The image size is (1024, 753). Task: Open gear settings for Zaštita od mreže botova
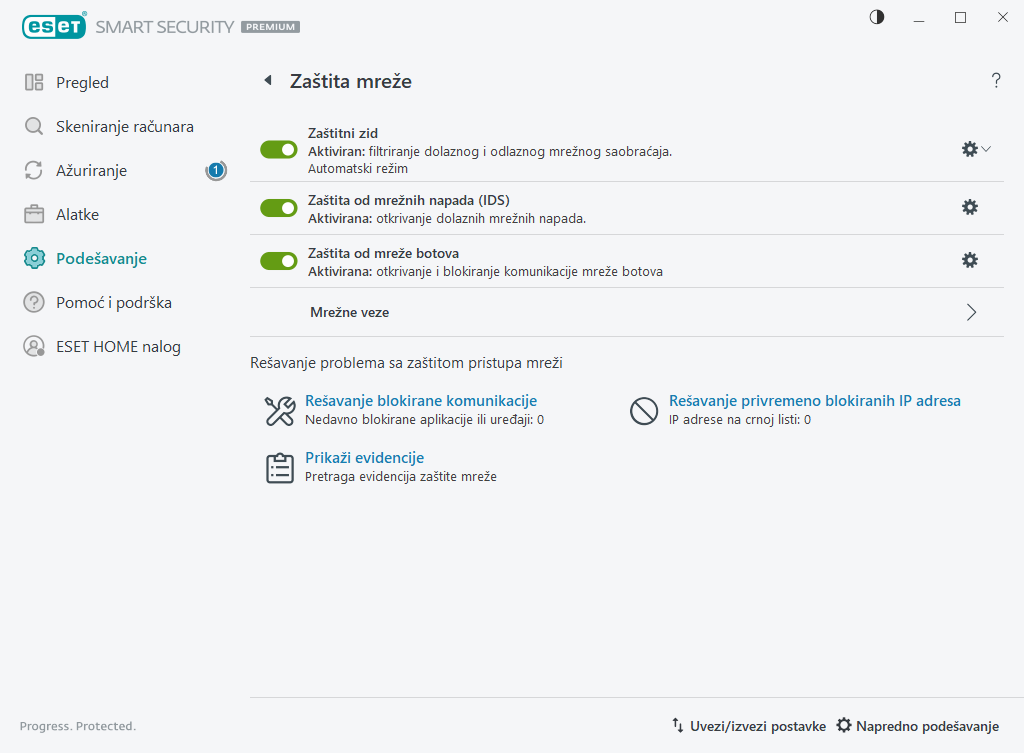coord(969,260)
